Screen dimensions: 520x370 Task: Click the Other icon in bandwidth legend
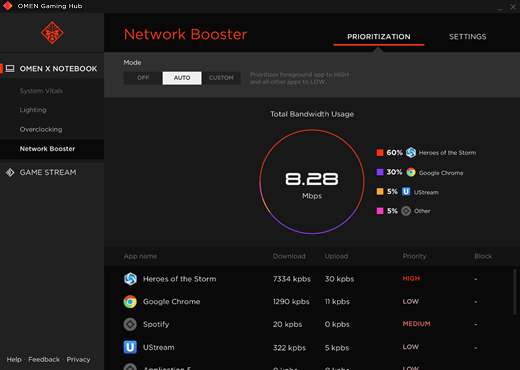[x=406, y=211]
